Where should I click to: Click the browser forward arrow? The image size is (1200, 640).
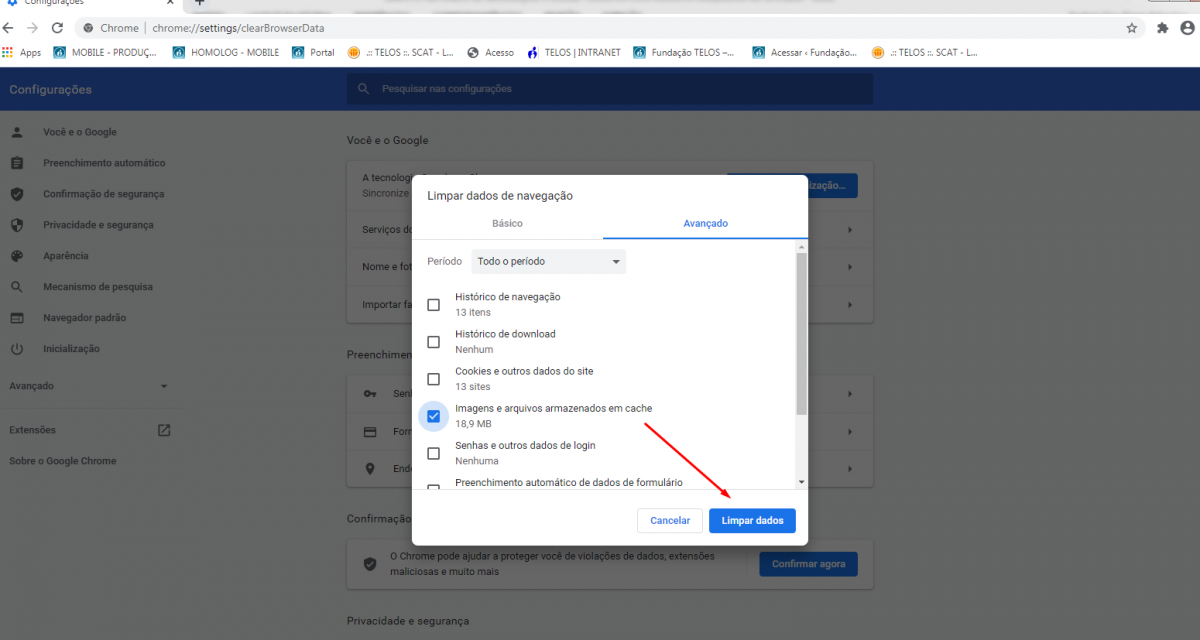pos(32,28)
